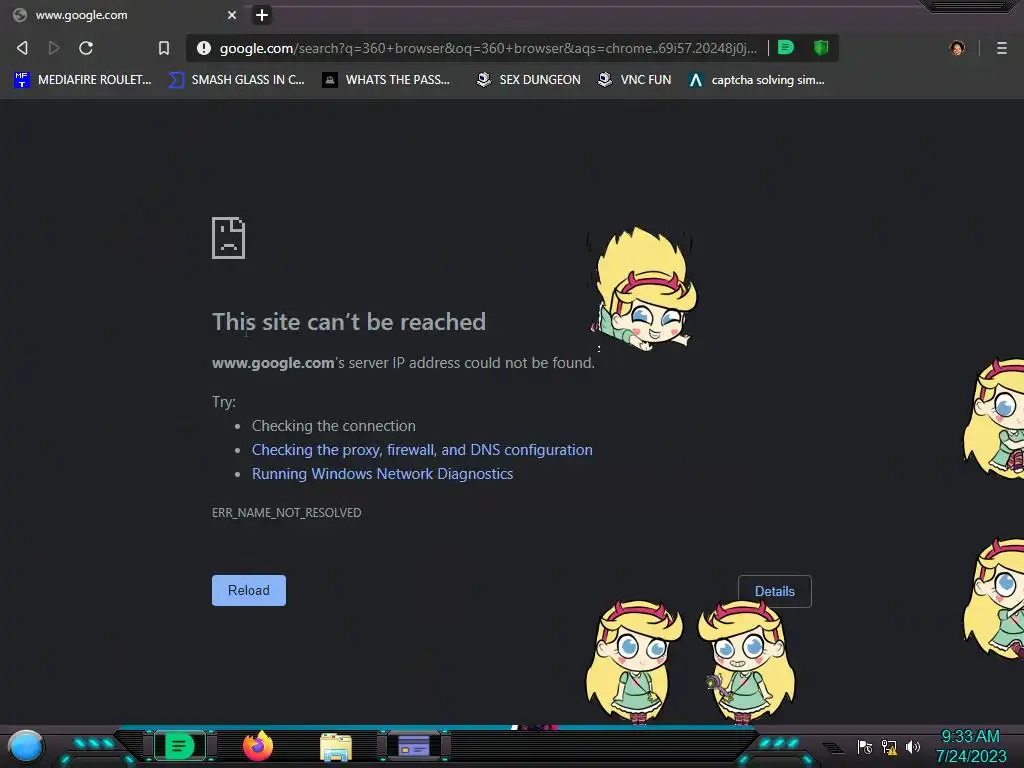Image resolution: width=1024 pixels, height=768 pixels.
Task: Click ERR_NAME_NOT_RESOLVED error code text
Action: click(286, 513)
